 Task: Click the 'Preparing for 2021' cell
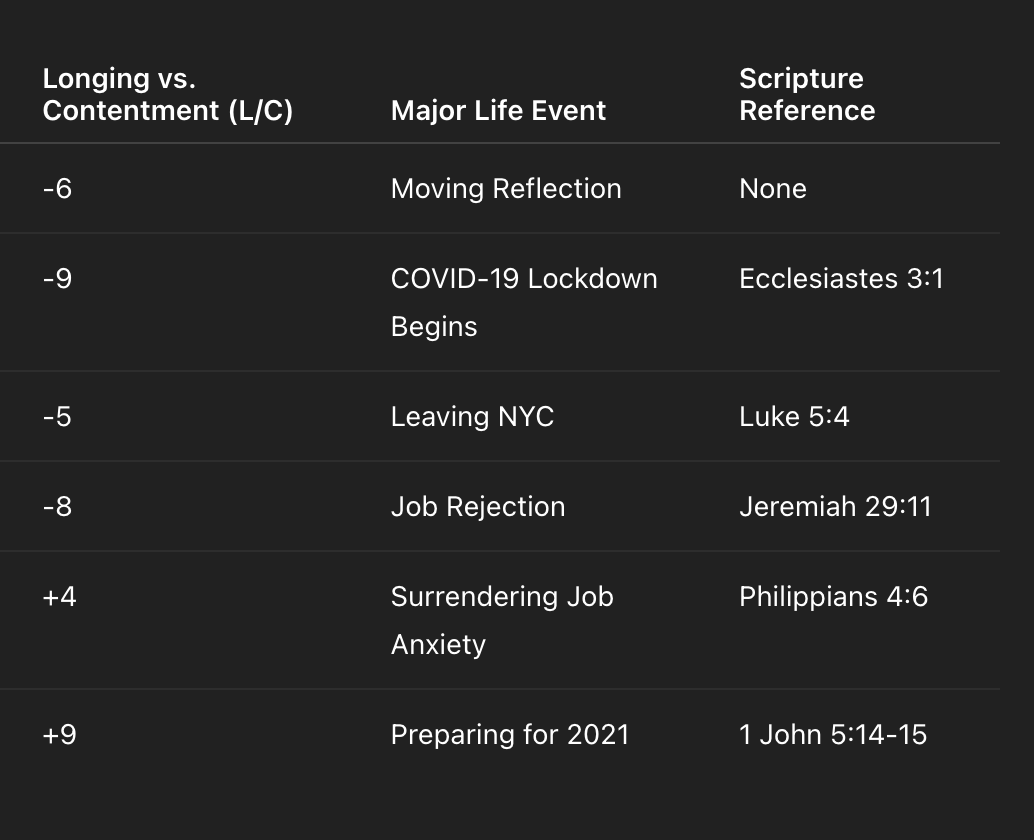point(510,735)
